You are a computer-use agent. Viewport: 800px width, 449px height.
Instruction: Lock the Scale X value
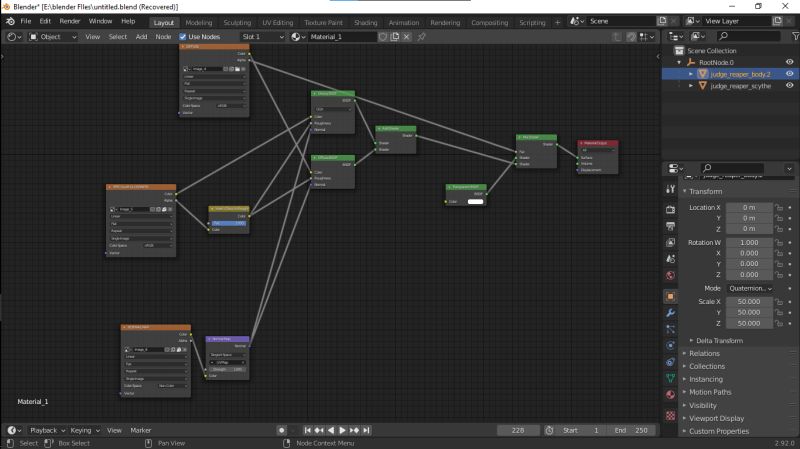[779, 302]
